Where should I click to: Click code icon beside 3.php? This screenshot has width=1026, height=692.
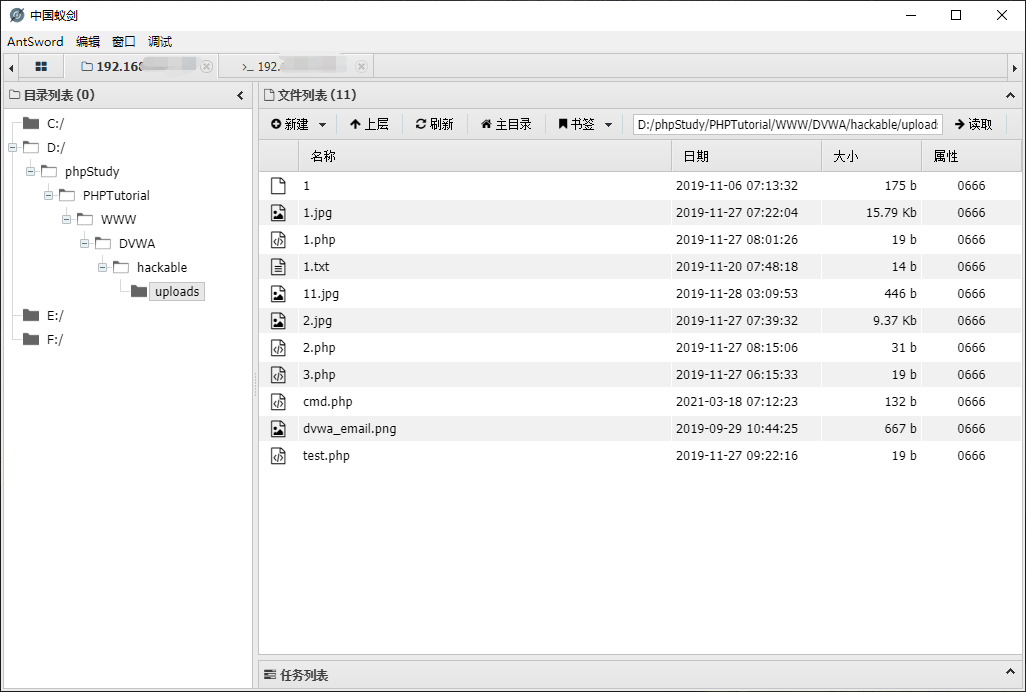click(x=278, y=375)
